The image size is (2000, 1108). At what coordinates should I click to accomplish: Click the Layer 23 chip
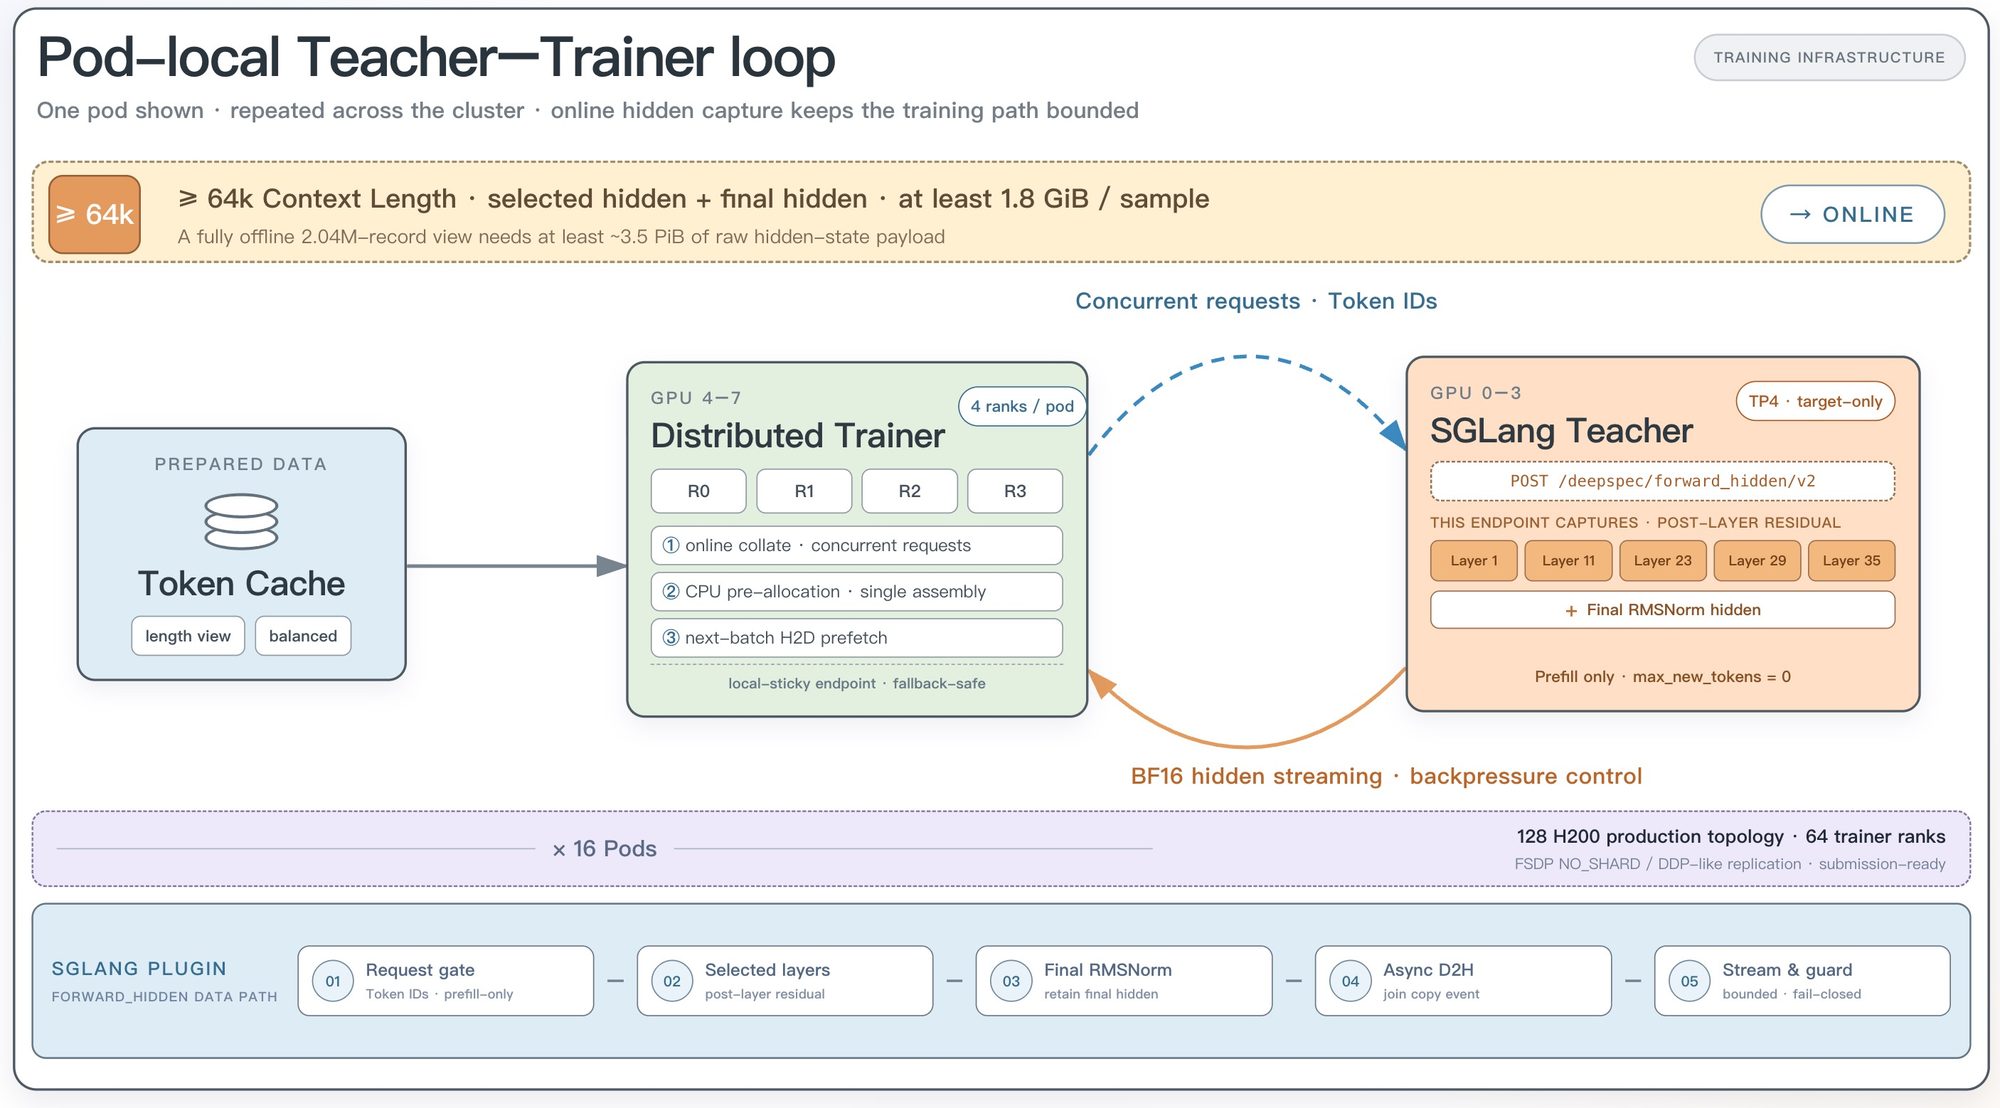pyautogui.click(x=1663, y=561)
